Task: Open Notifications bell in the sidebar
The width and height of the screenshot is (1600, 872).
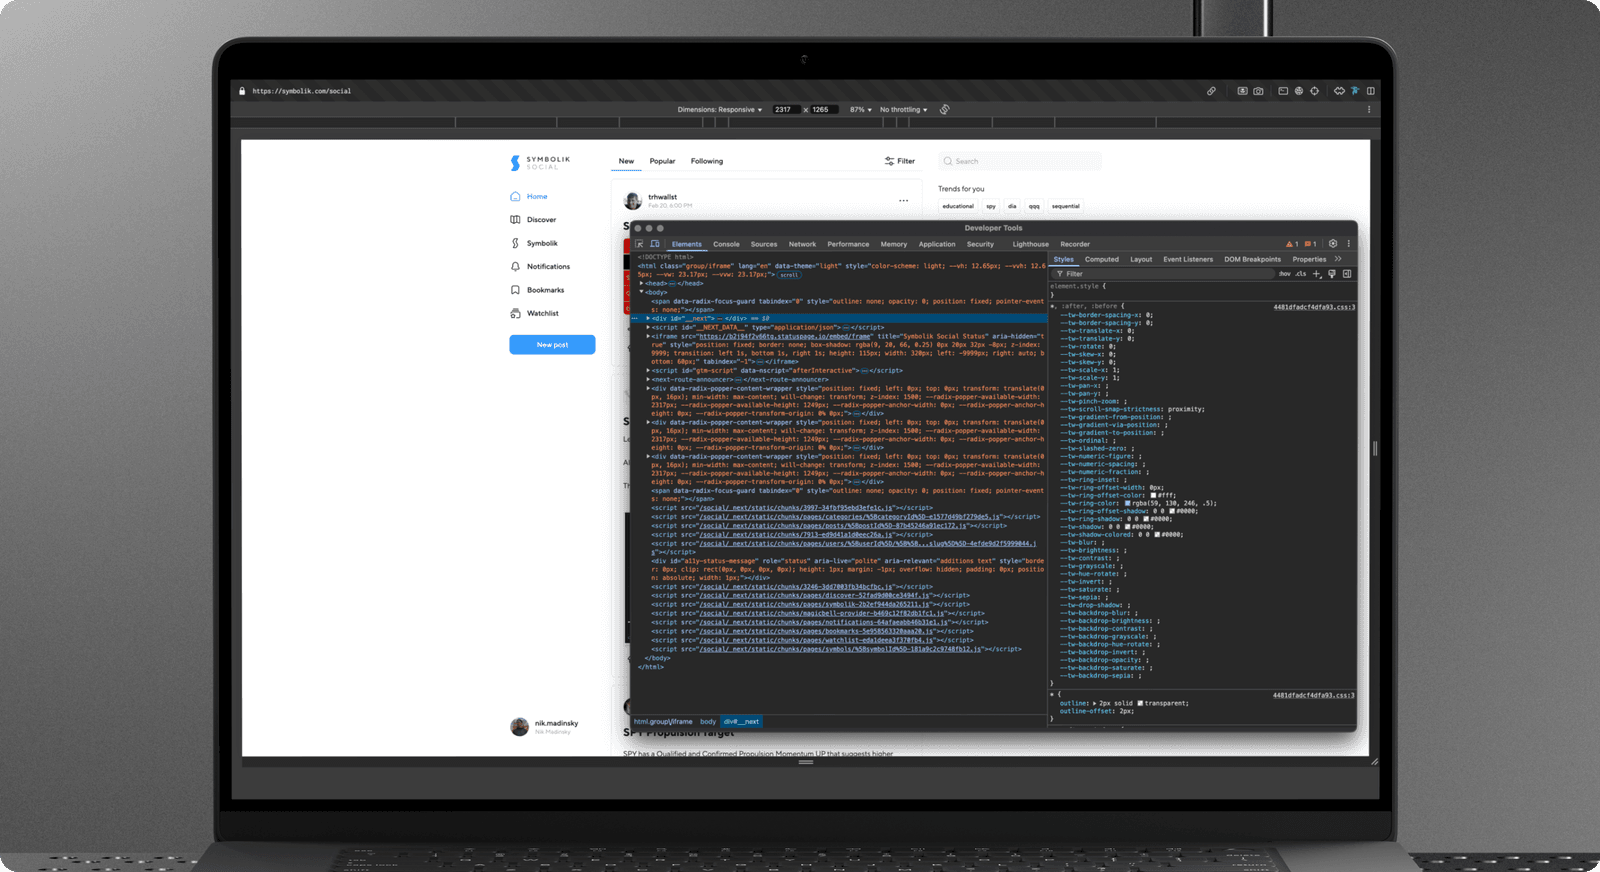Action: (x=515, y=267)
